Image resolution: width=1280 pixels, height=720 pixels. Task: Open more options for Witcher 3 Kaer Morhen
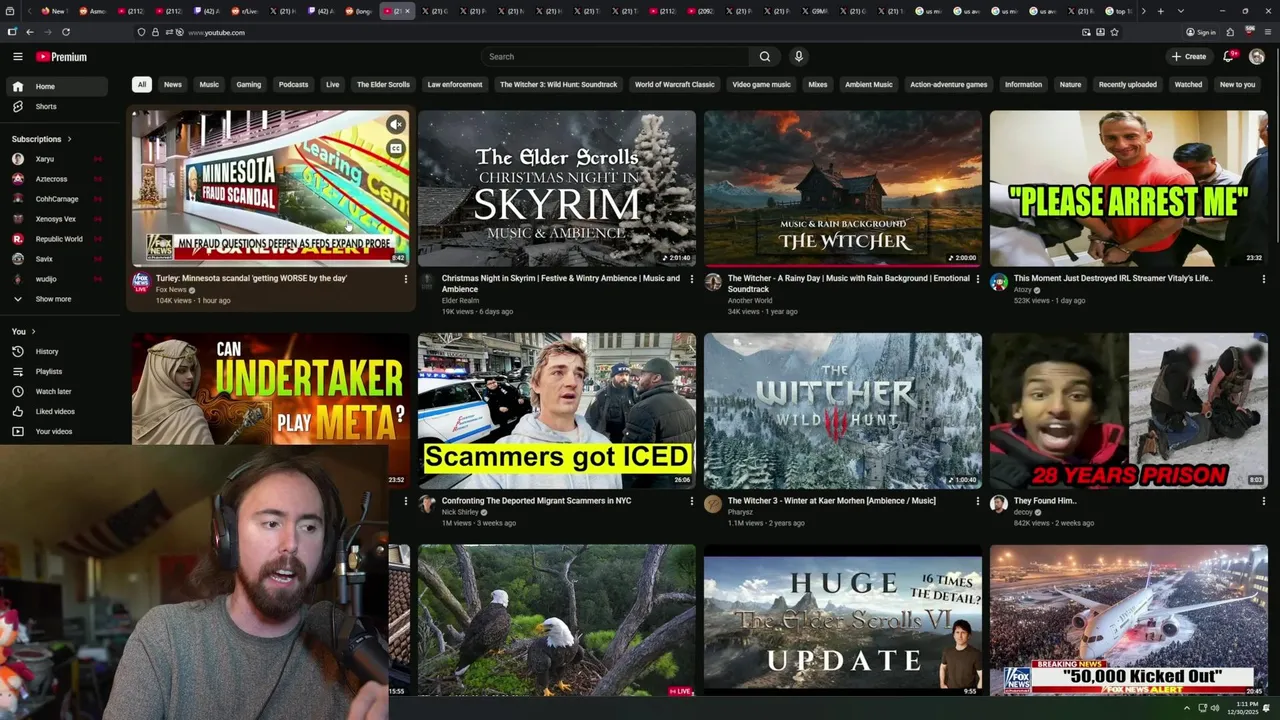click(x=977, y=501)
